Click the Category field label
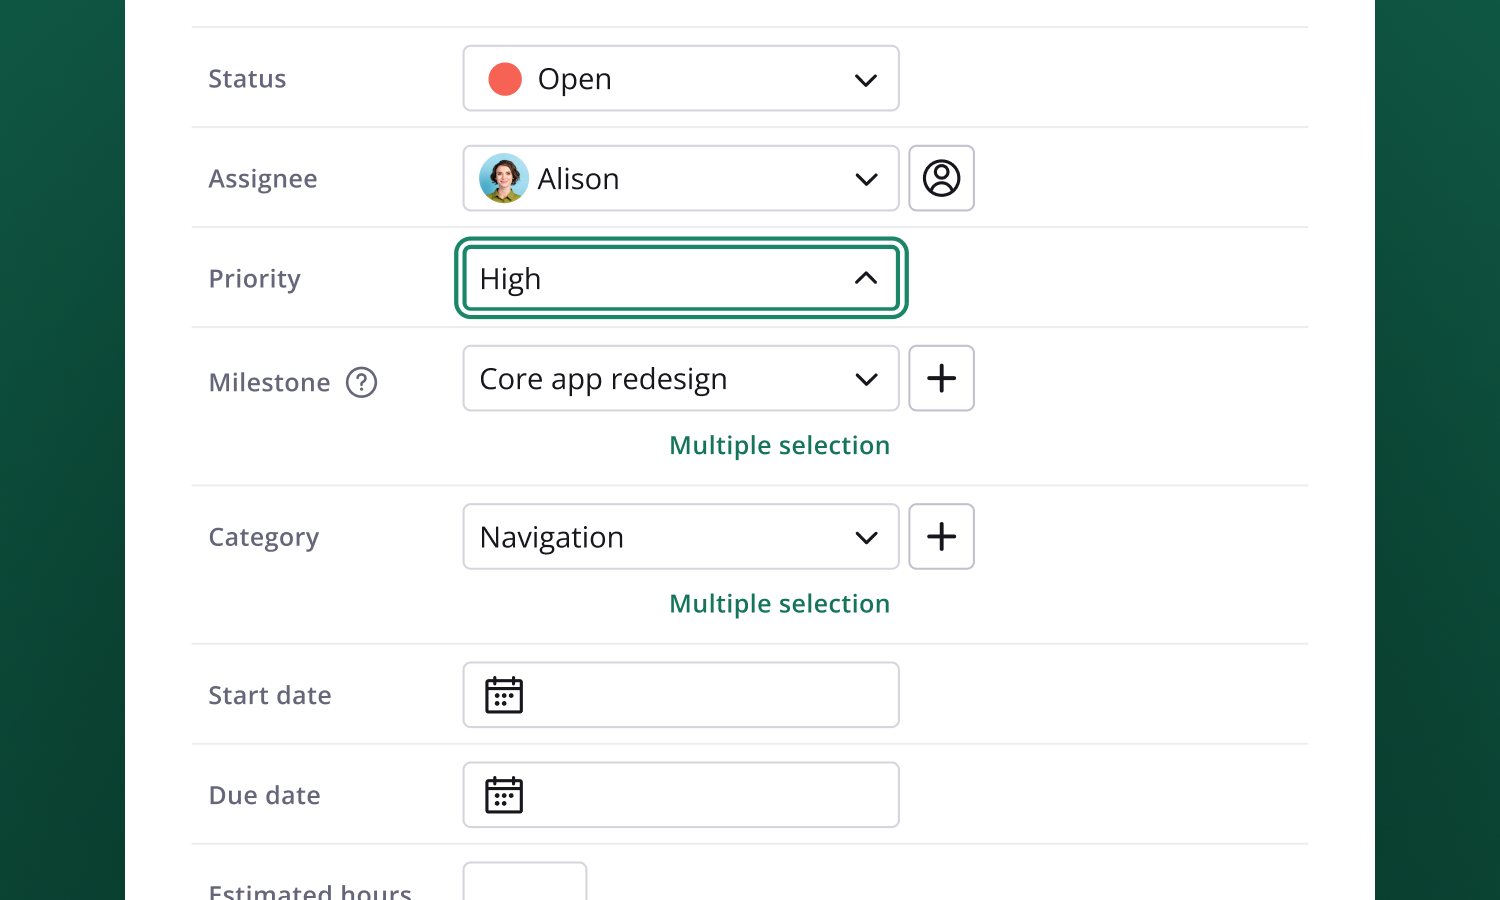The height and width of the screenshot is (900, 1500). pyautogui.click(x=264, y=538)
